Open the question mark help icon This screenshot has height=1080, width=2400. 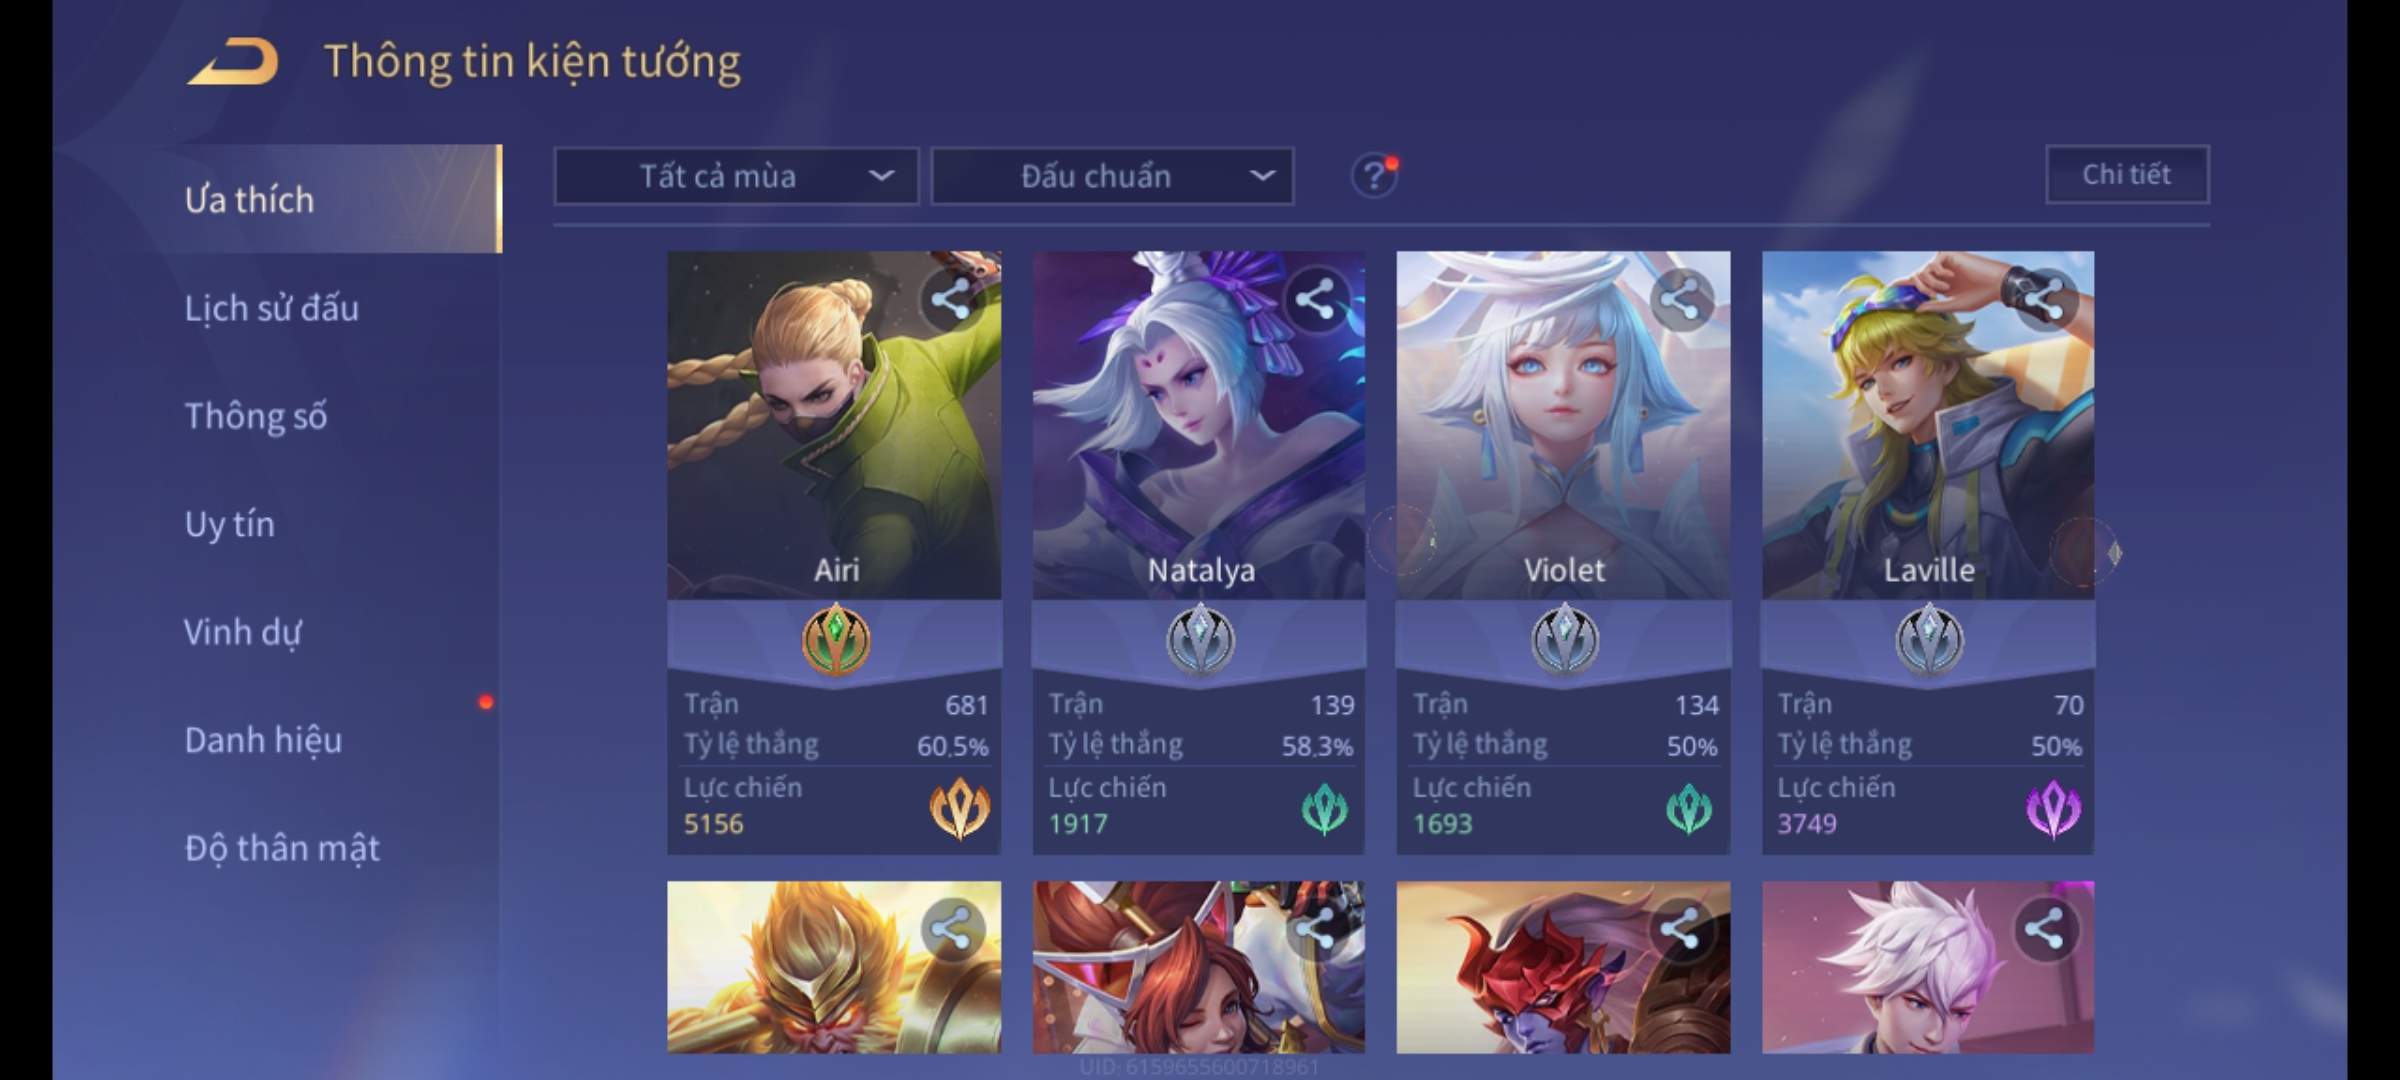(x=1373, y=176)
